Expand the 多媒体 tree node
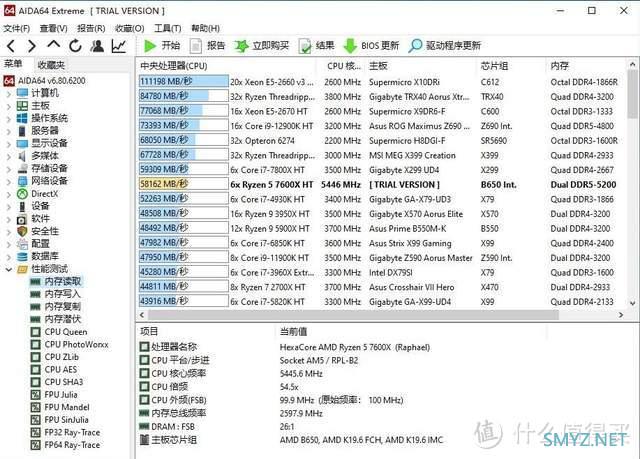 click(x=9, y=156)
